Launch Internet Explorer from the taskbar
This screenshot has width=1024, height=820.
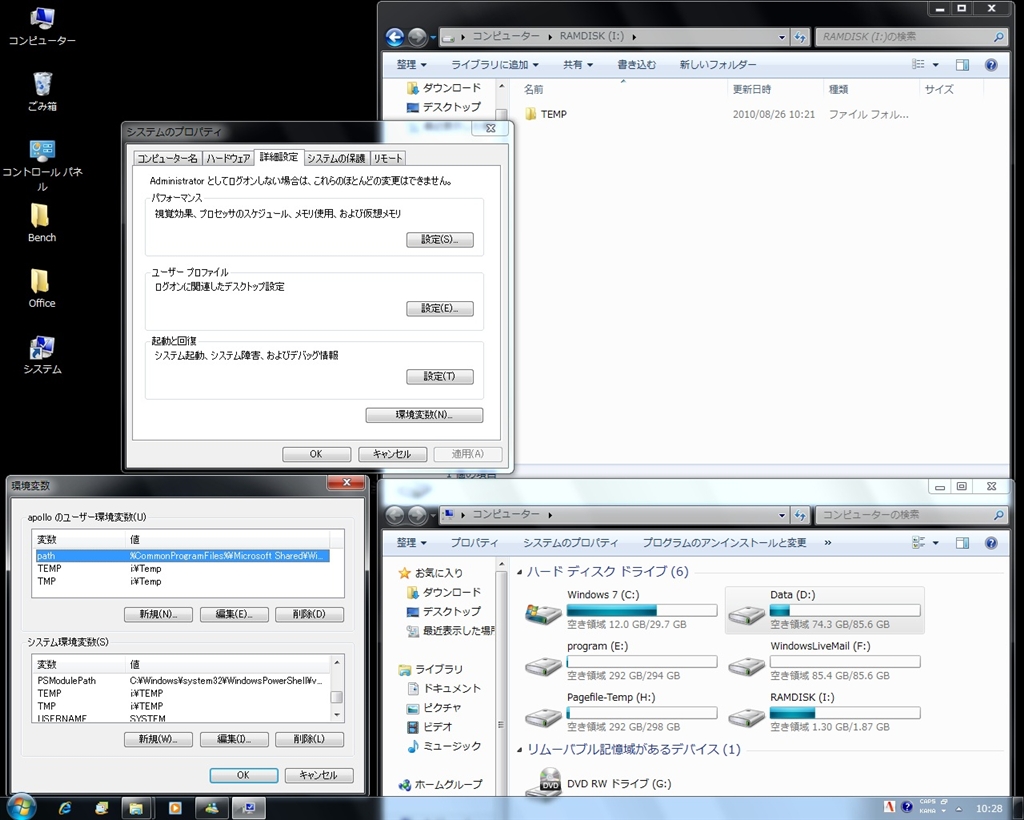point(65,808)
